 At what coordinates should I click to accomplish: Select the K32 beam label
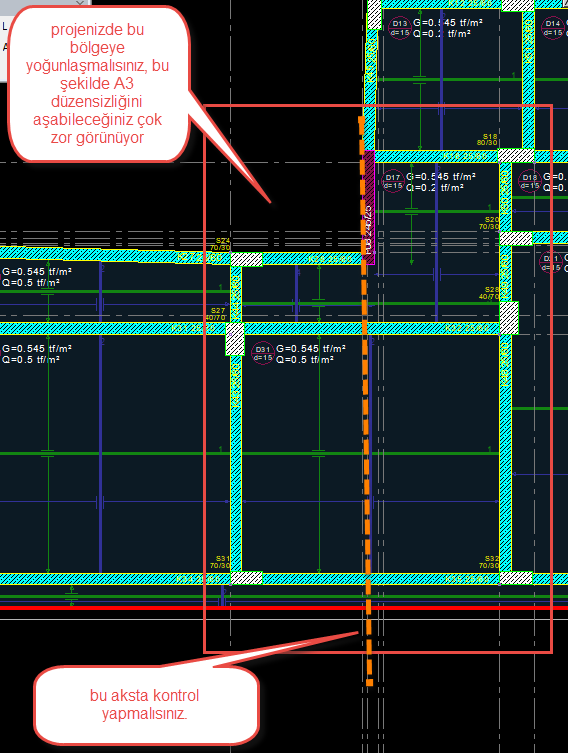pos(467,328)
